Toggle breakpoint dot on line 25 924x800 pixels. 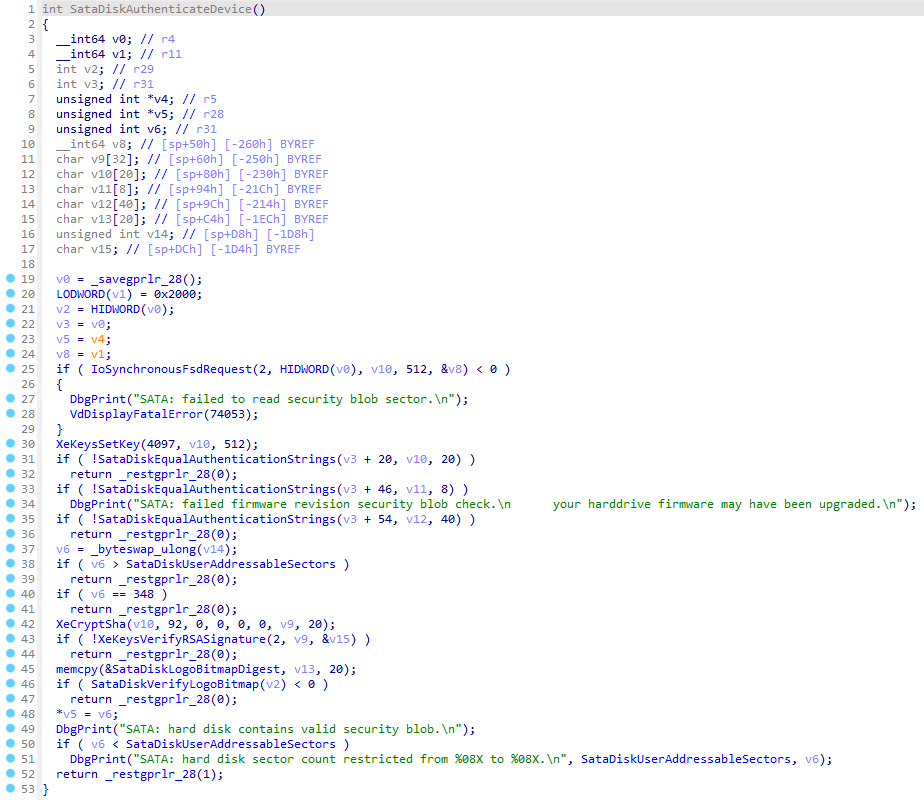pyautogui.click(x=10, y=369)
